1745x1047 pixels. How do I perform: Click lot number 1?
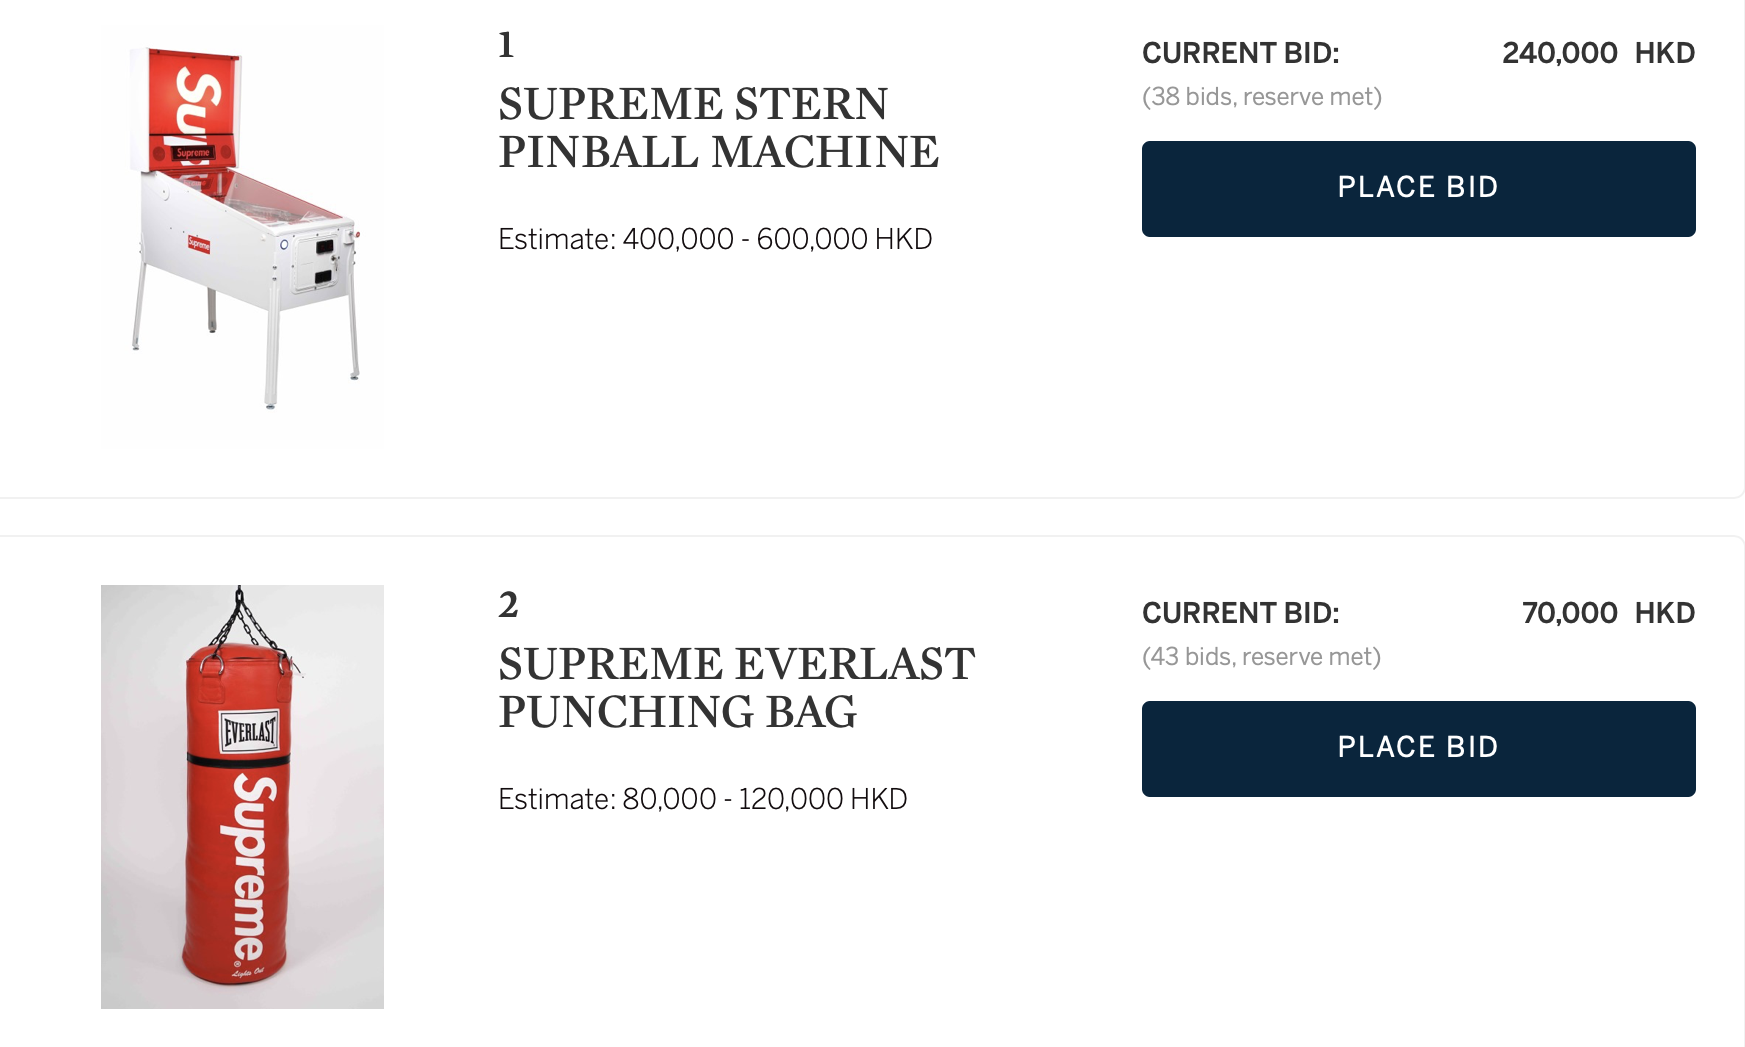pyautogui.click(x=506, y=45)
